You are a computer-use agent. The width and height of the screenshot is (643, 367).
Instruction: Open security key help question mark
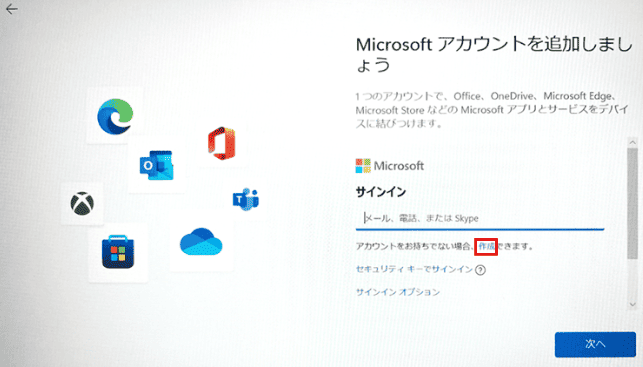[480, 270]
